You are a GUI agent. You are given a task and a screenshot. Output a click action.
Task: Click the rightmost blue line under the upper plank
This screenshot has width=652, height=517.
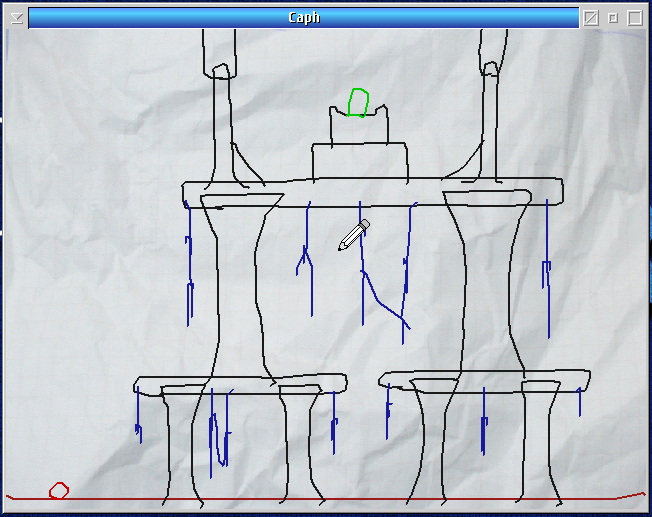[x=547, y=270]
